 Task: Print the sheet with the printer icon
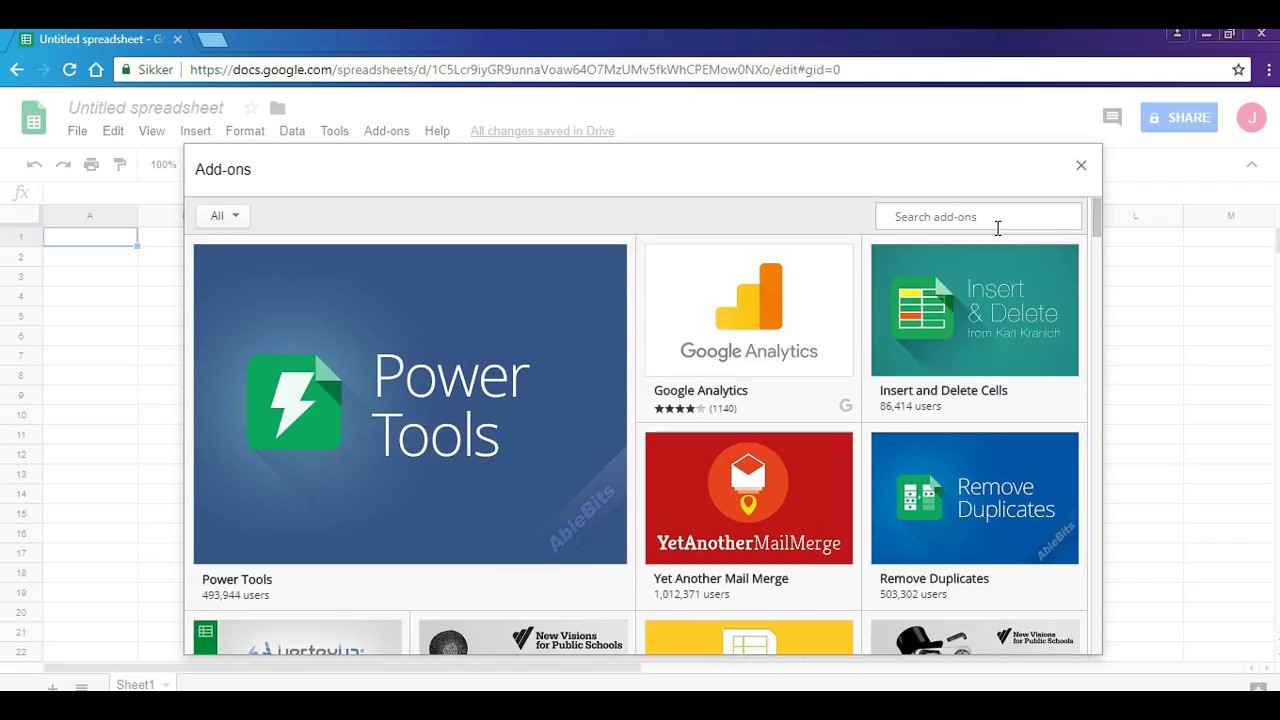pos(91,164)
